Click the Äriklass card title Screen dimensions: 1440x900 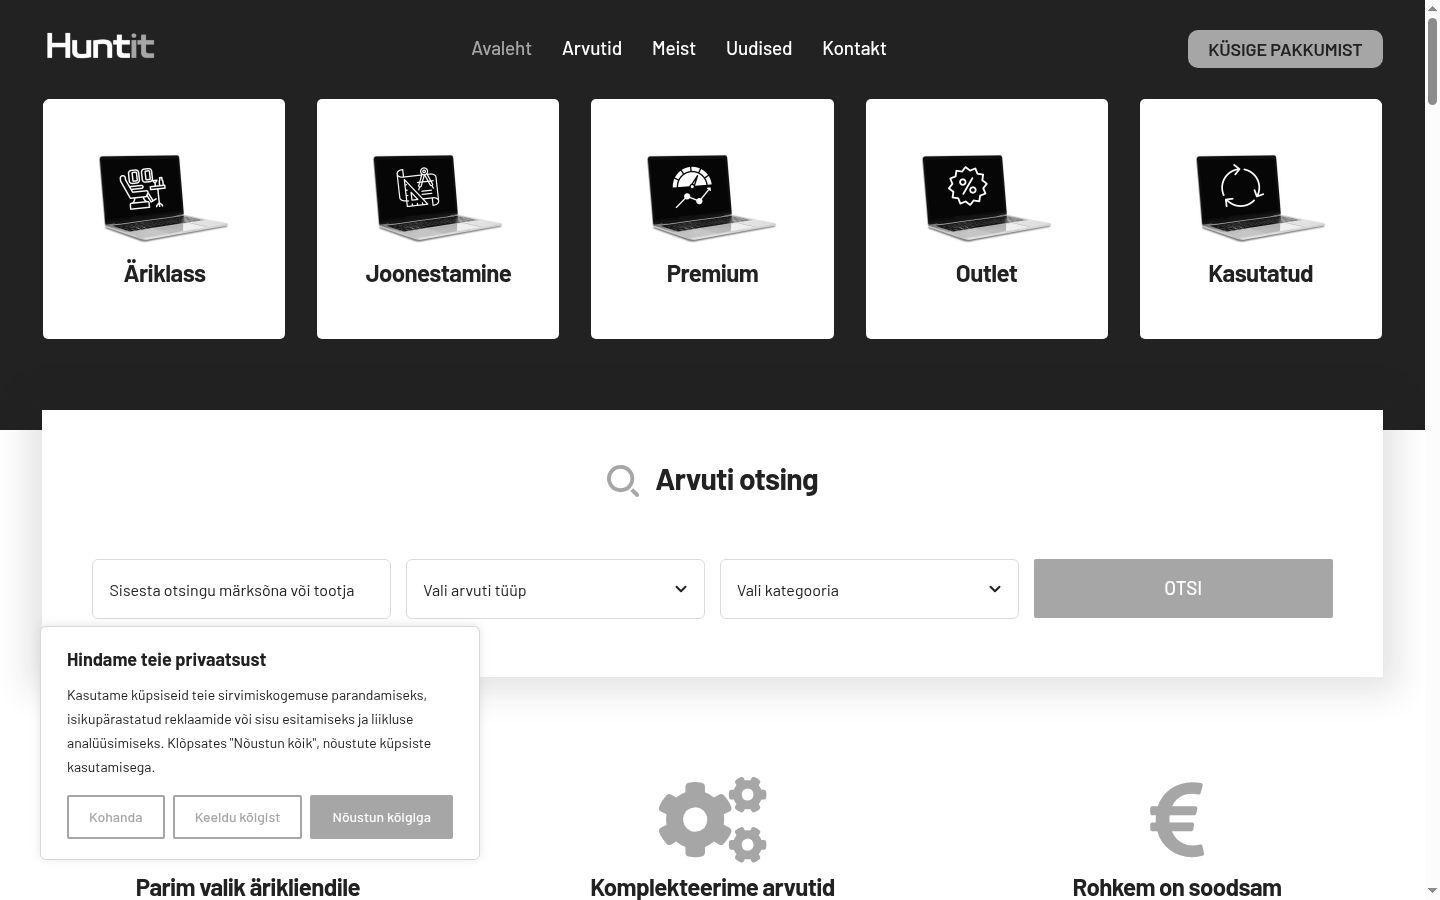pyautogui.click(x=164, y=274)
